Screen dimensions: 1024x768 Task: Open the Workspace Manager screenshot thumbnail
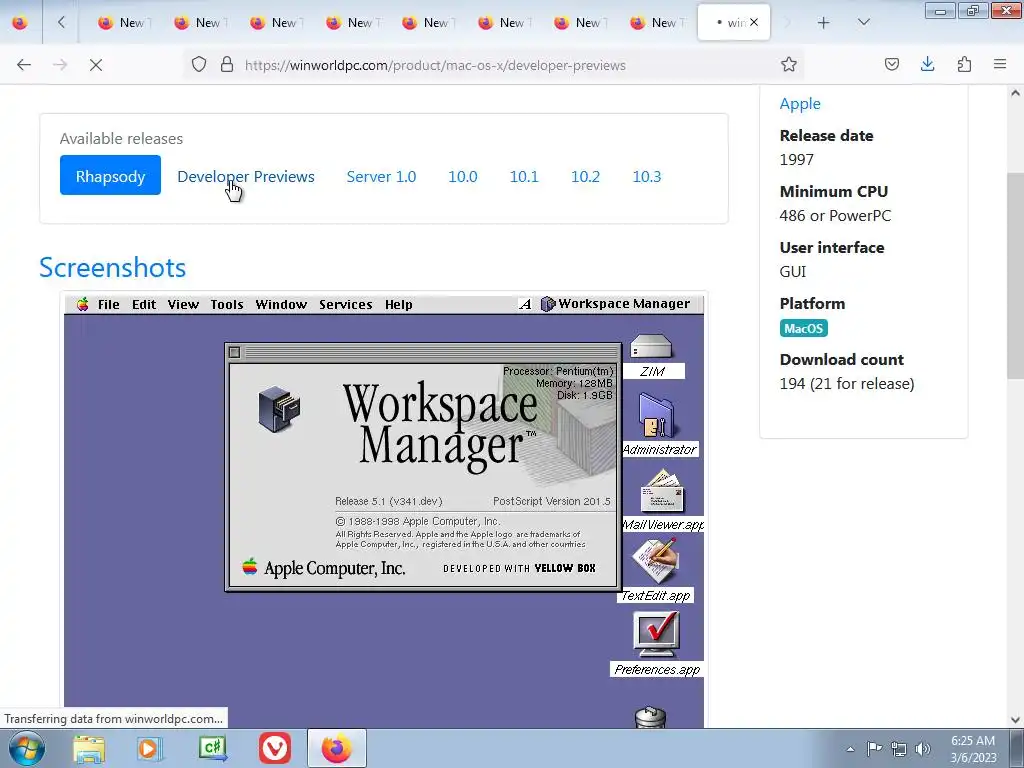[x=384, y=509]
